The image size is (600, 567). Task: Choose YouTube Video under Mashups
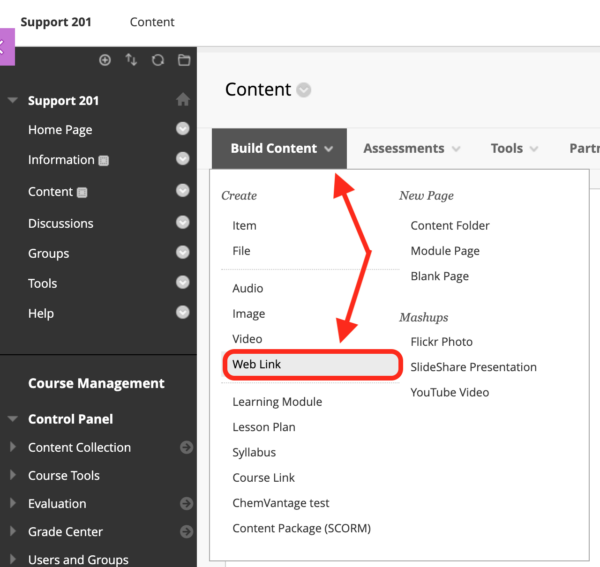tap(450, 392)
